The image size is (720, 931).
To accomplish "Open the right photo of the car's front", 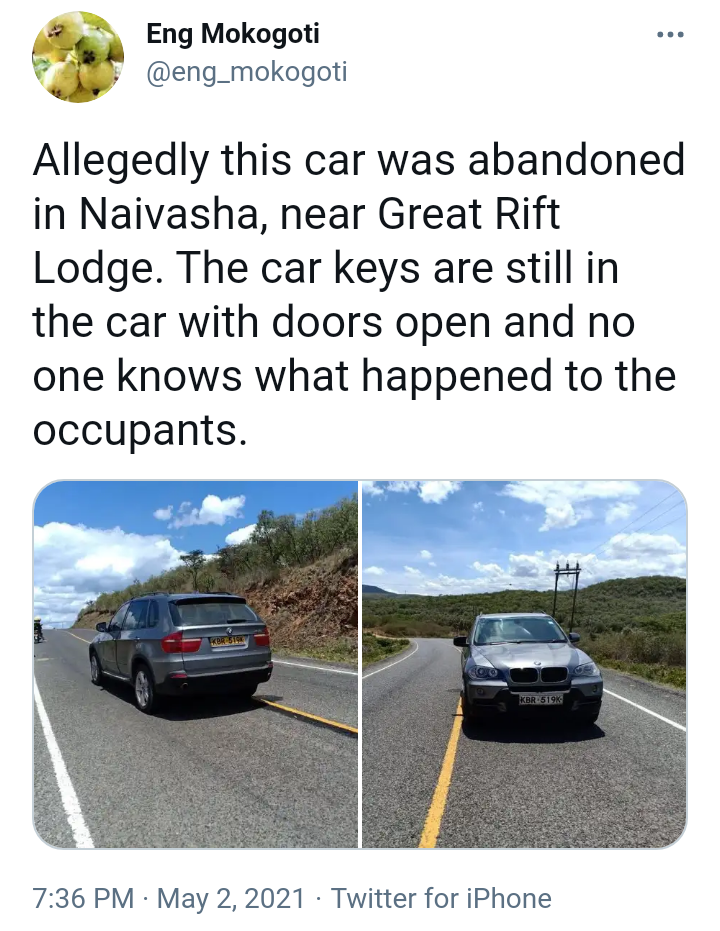I will [525, 664].
